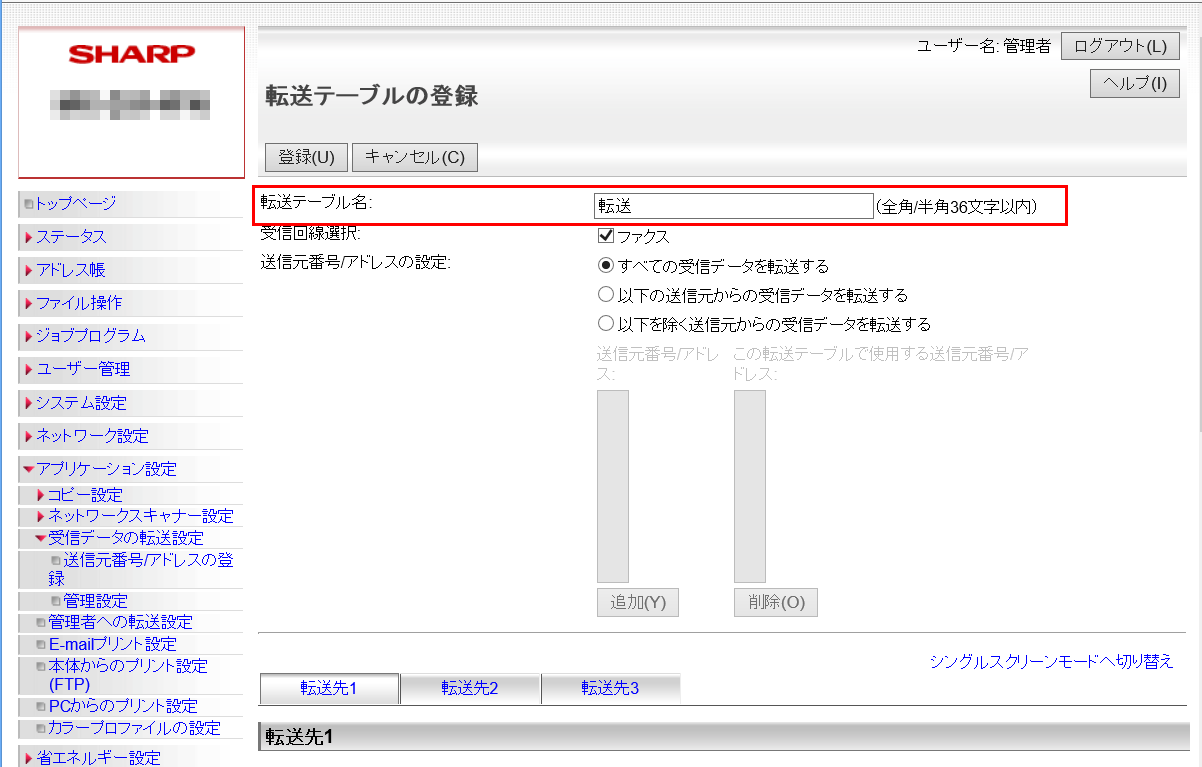The height and width of the screenshot is (767, 1202).
Task: Uncheck the ファクス checkbox
Action: [x=604, y=237]
